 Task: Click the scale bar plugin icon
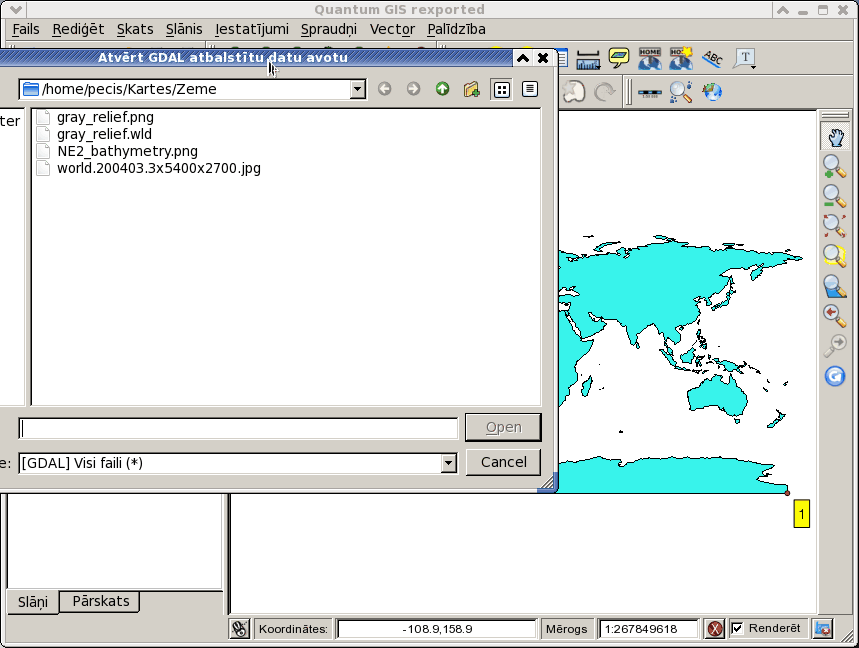[650, 93]
